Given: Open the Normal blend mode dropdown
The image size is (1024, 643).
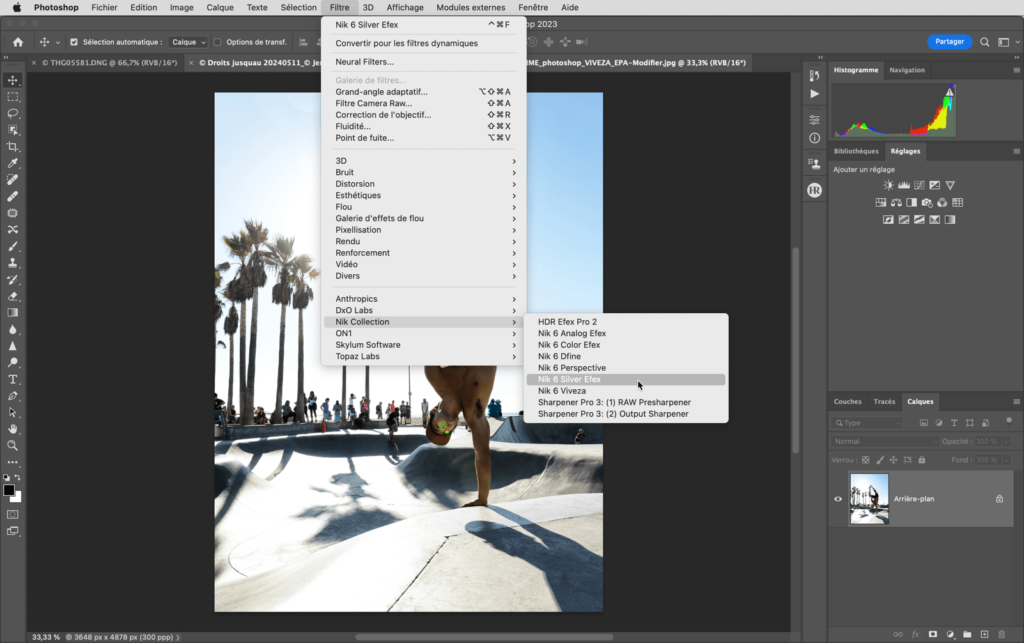Looking at the screenshot, I should pyautogui.click(x=885, y=441).
